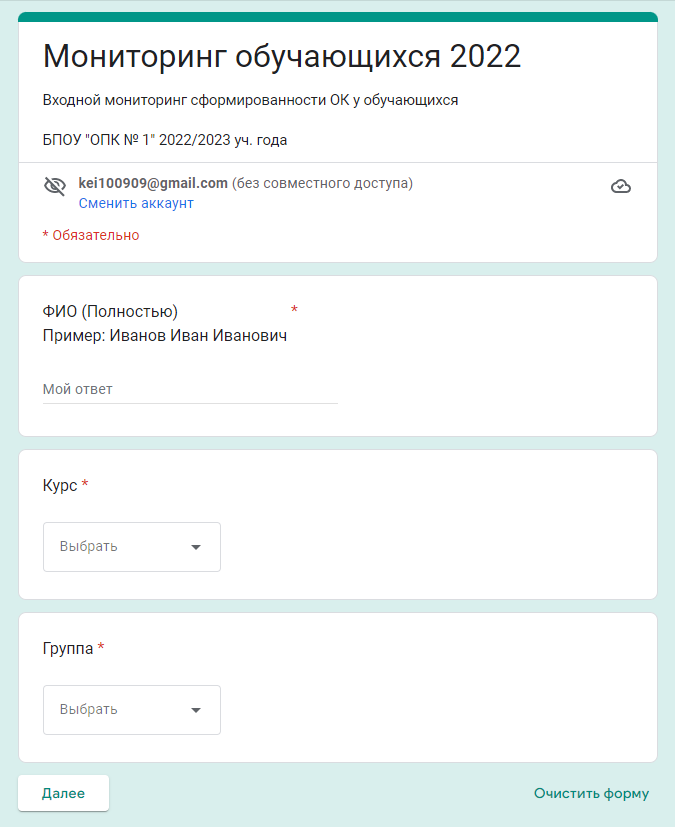Screen dimensions: 675x827
Task: Click the ФИО (Полностью) question label
Action: click(110, 312)
